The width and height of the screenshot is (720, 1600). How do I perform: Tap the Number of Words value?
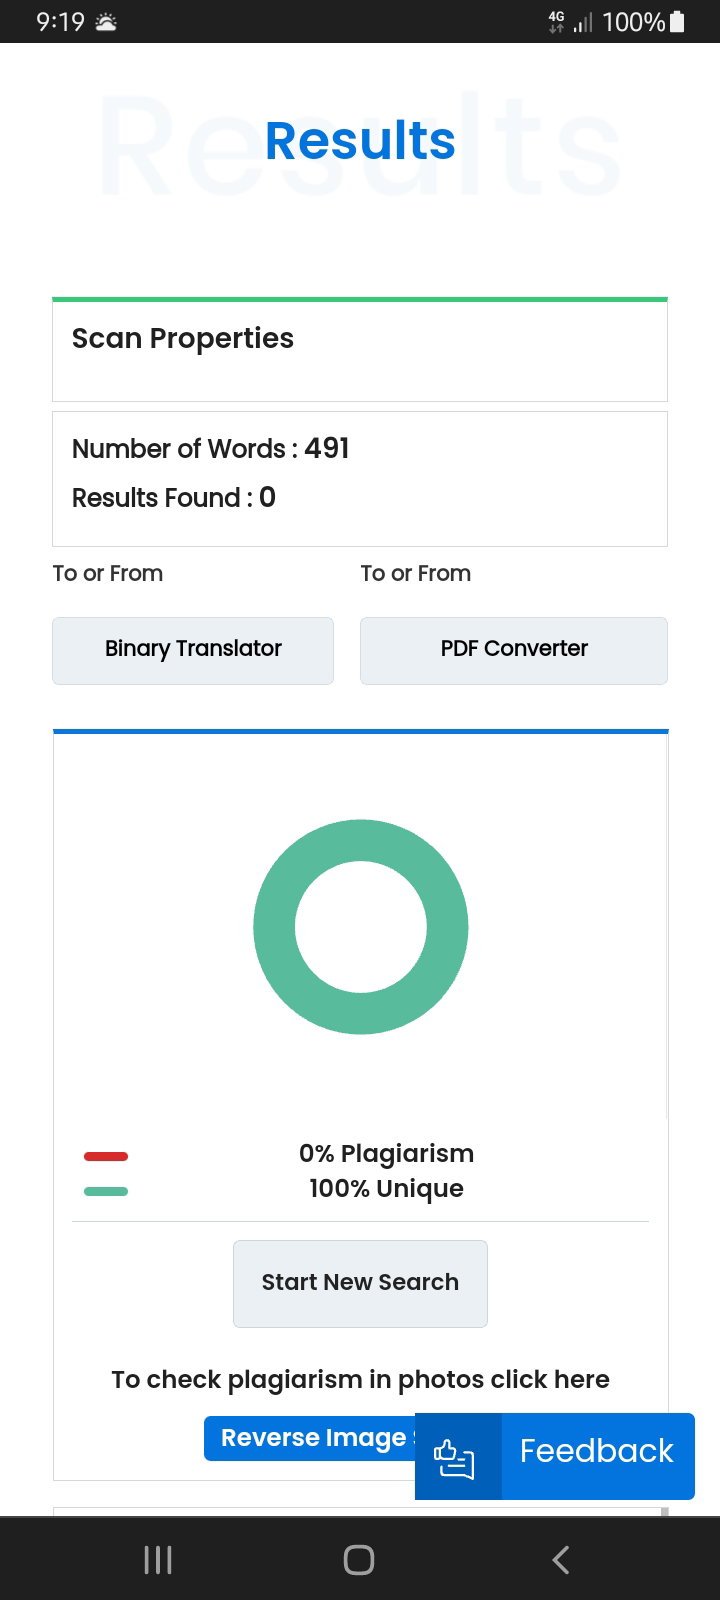[x=327, y=448]
